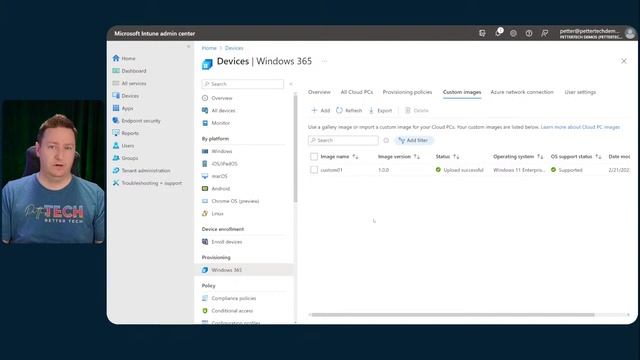Click the Add filter button
The height and width of the screenshot is (360, 640).
coord(413,140)
